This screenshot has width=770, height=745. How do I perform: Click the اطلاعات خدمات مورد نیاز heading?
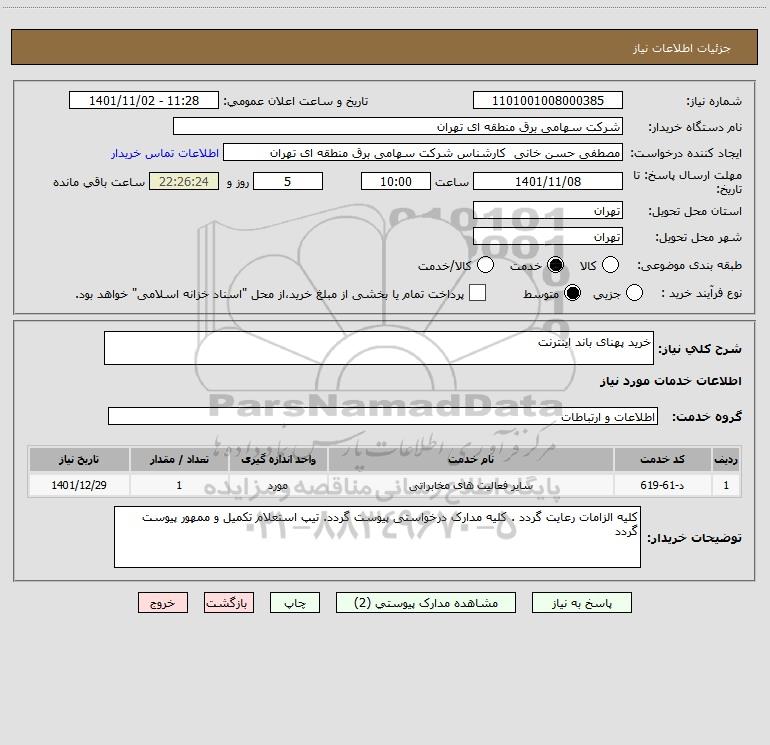[x=670, y=381]
